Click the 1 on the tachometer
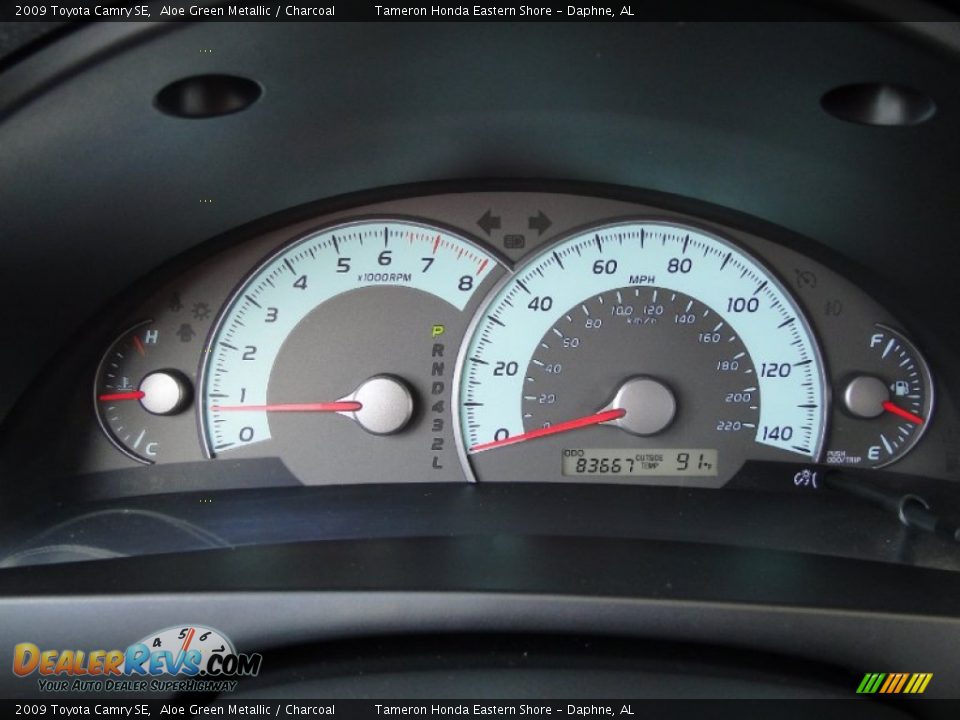Screen dimensions: 960x720 pos(242,395)
